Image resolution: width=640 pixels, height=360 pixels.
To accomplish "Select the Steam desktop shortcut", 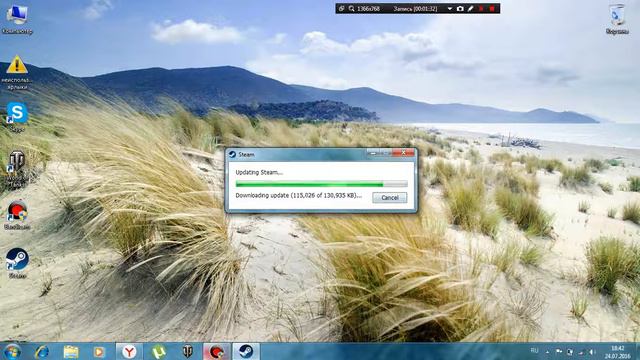I will pos(17,263).
